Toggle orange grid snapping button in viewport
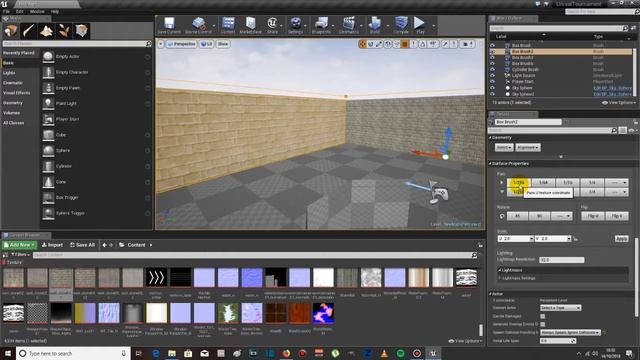This screenshot has width=640, height=360. click(x=404, y=44)
